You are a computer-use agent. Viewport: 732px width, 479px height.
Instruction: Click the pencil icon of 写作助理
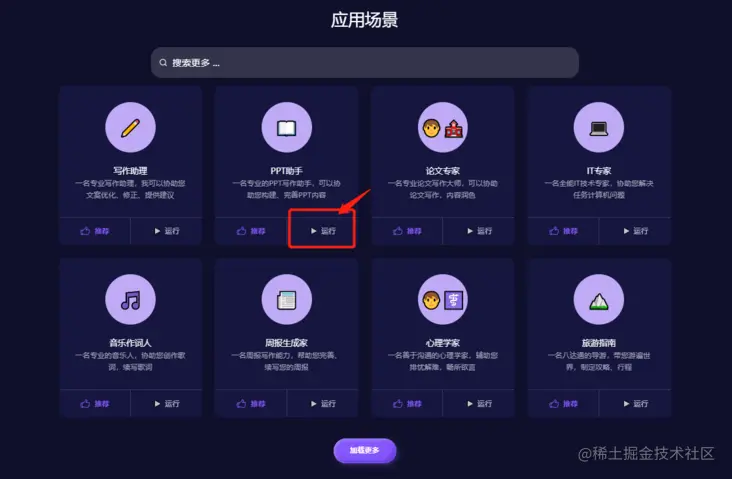point(130,127)
